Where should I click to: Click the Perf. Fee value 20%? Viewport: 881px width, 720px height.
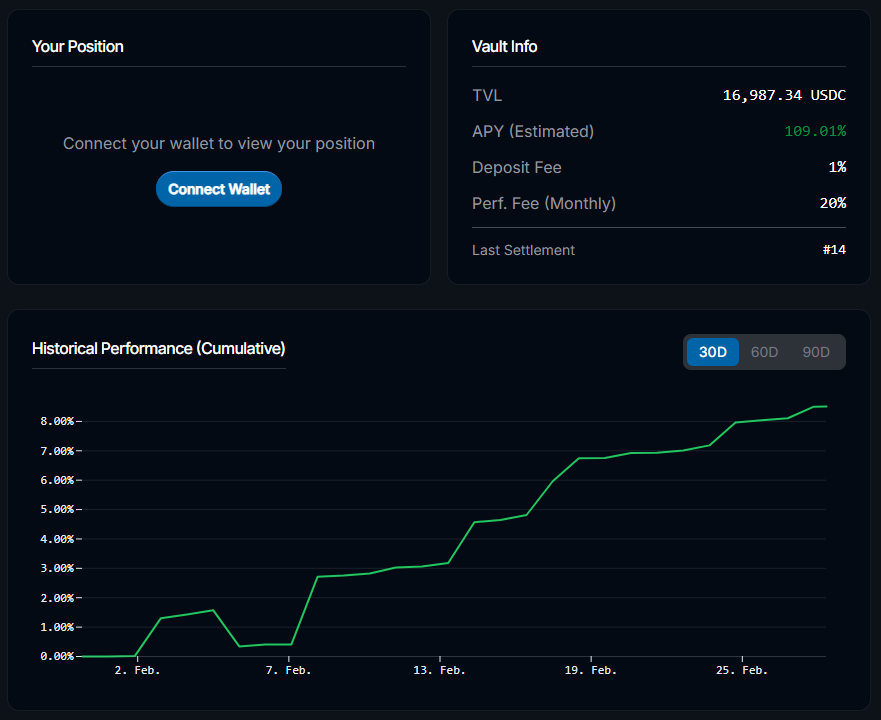point(833,203)
